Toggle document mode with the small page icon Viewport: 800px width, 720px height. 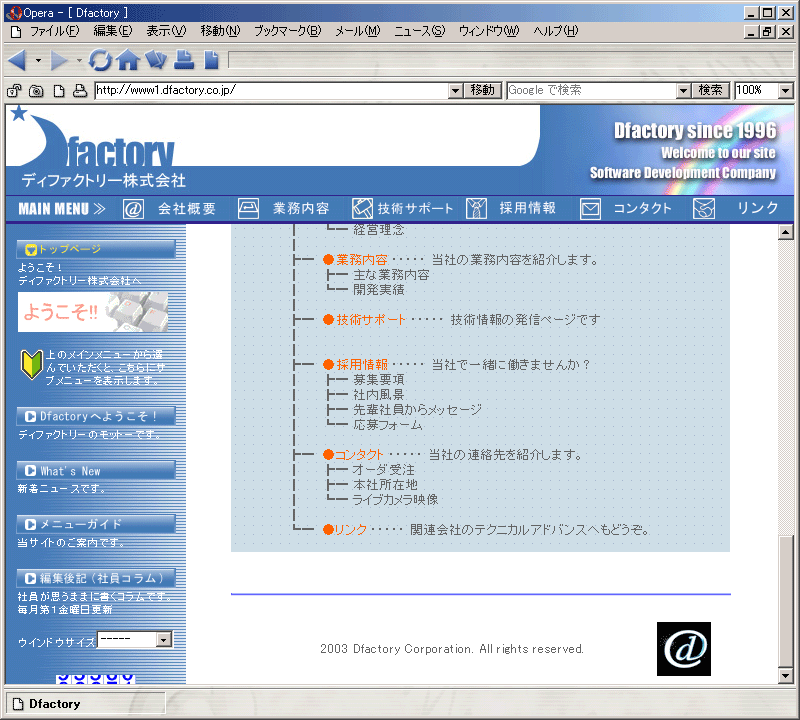tap(59, 91)
